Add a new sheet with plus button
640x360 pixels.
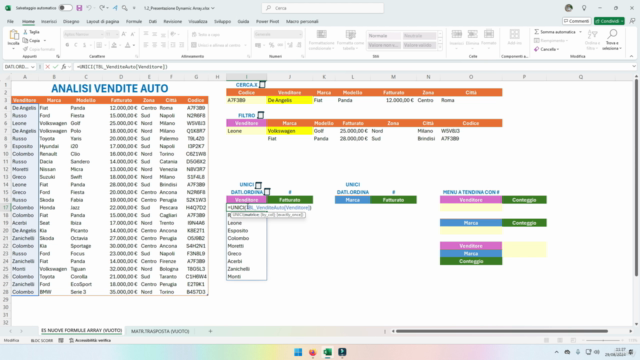[x=210, y=331]
